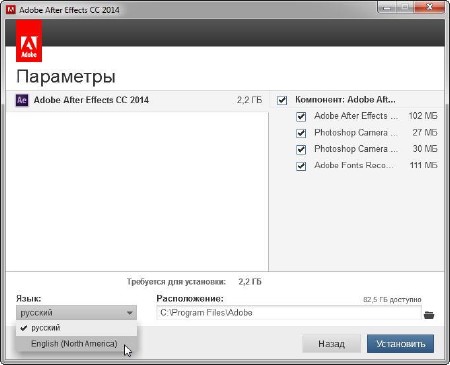Image resolution: width=450 pixels, height=365 pixels.
Task: Click the Расположение label
Action: [x=190, y=298]
